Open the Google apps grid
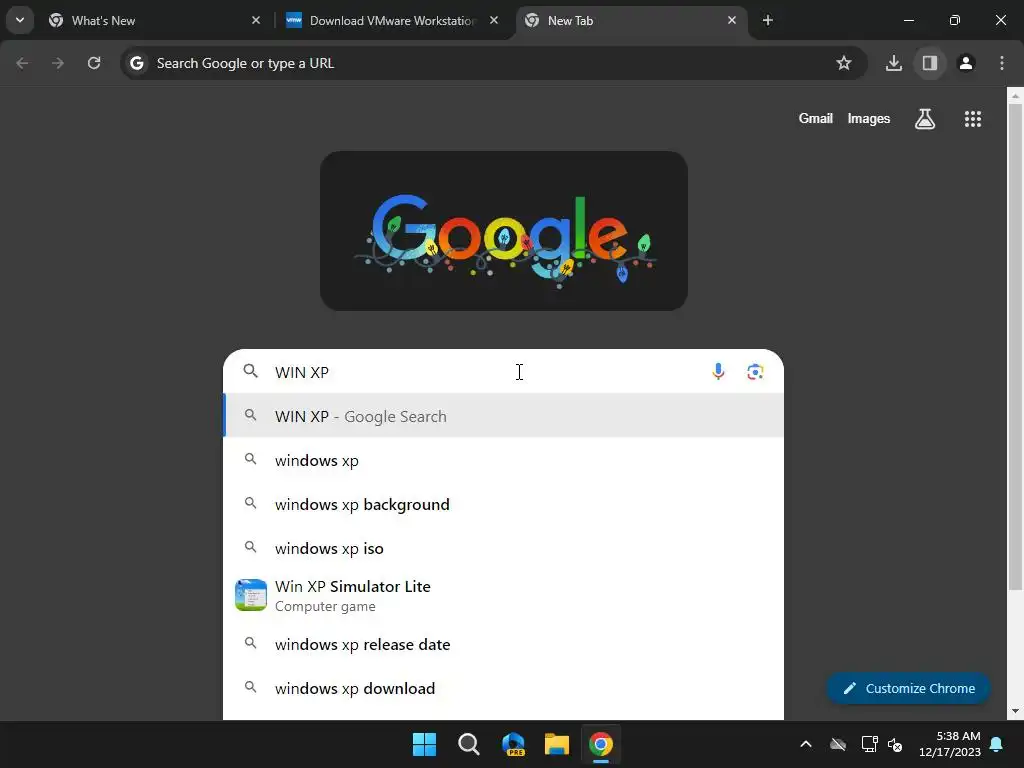Image resolution: width=1024 pixels, height=768 pixels. 973,119
